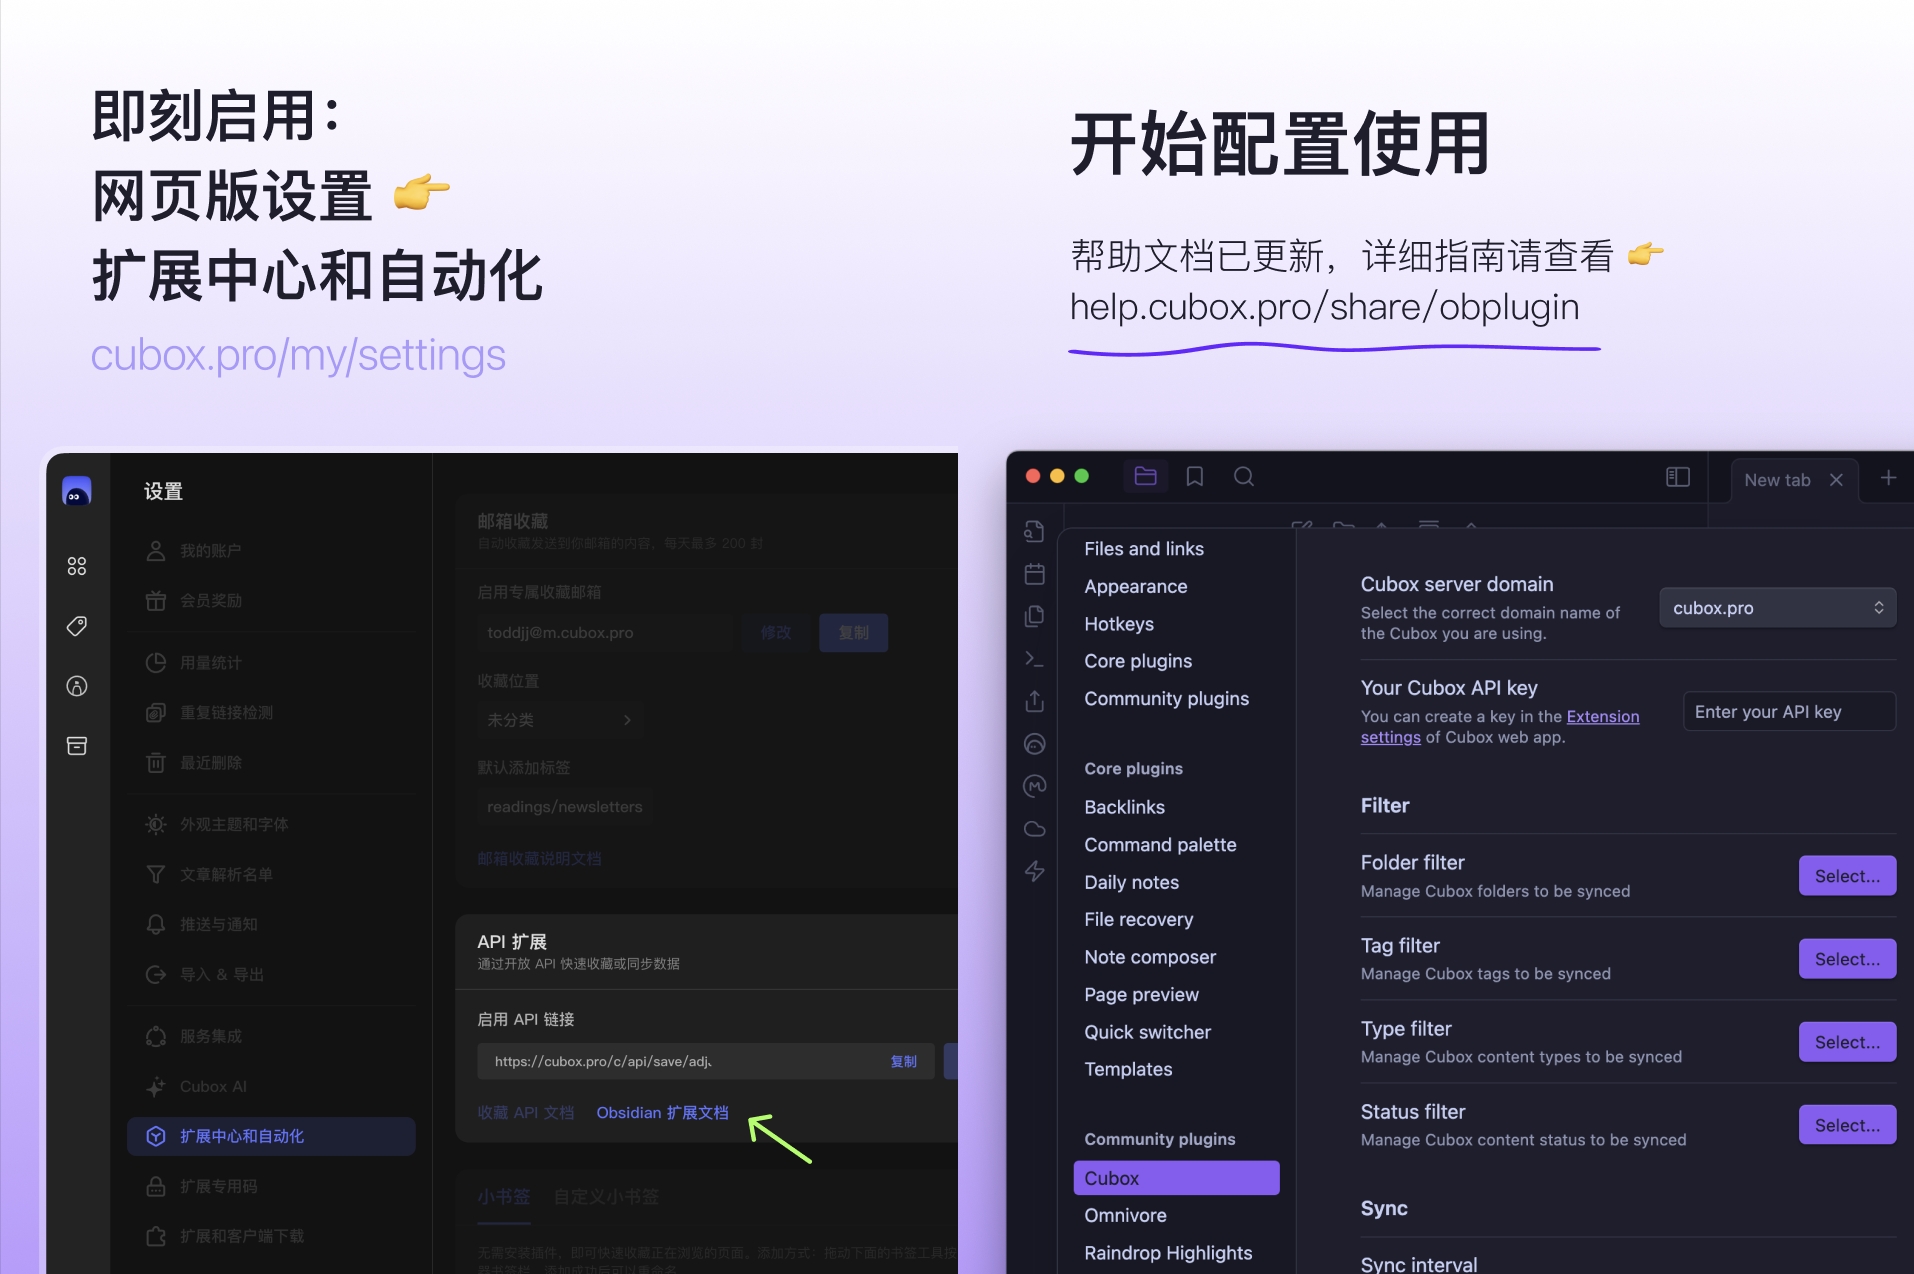The image size is (1914, 1274).
Task: Switch to the 小书签 tab
Action: tap(503, 1197)
